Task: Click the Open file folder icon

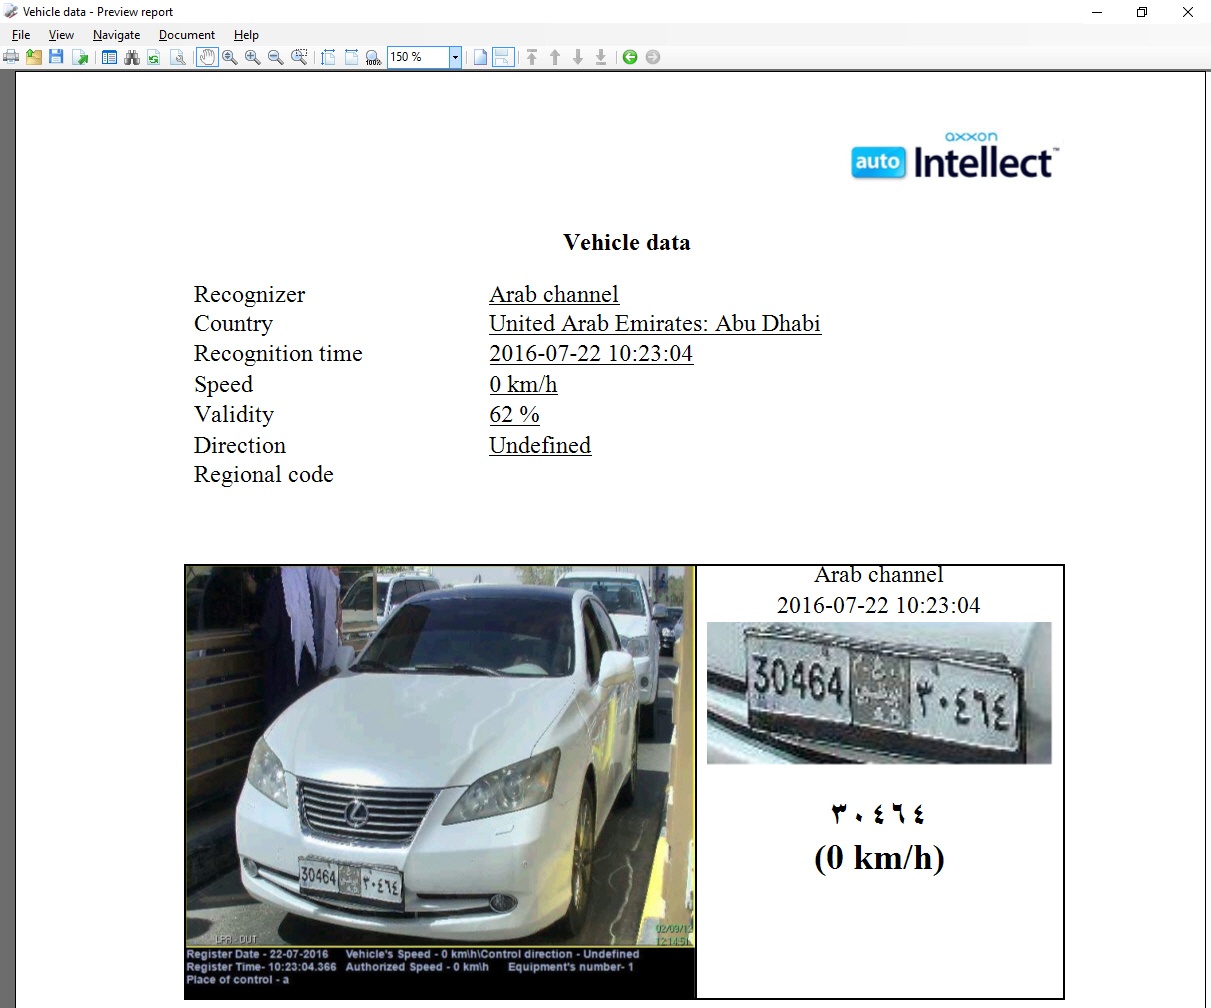Action: tap(34, 57)
